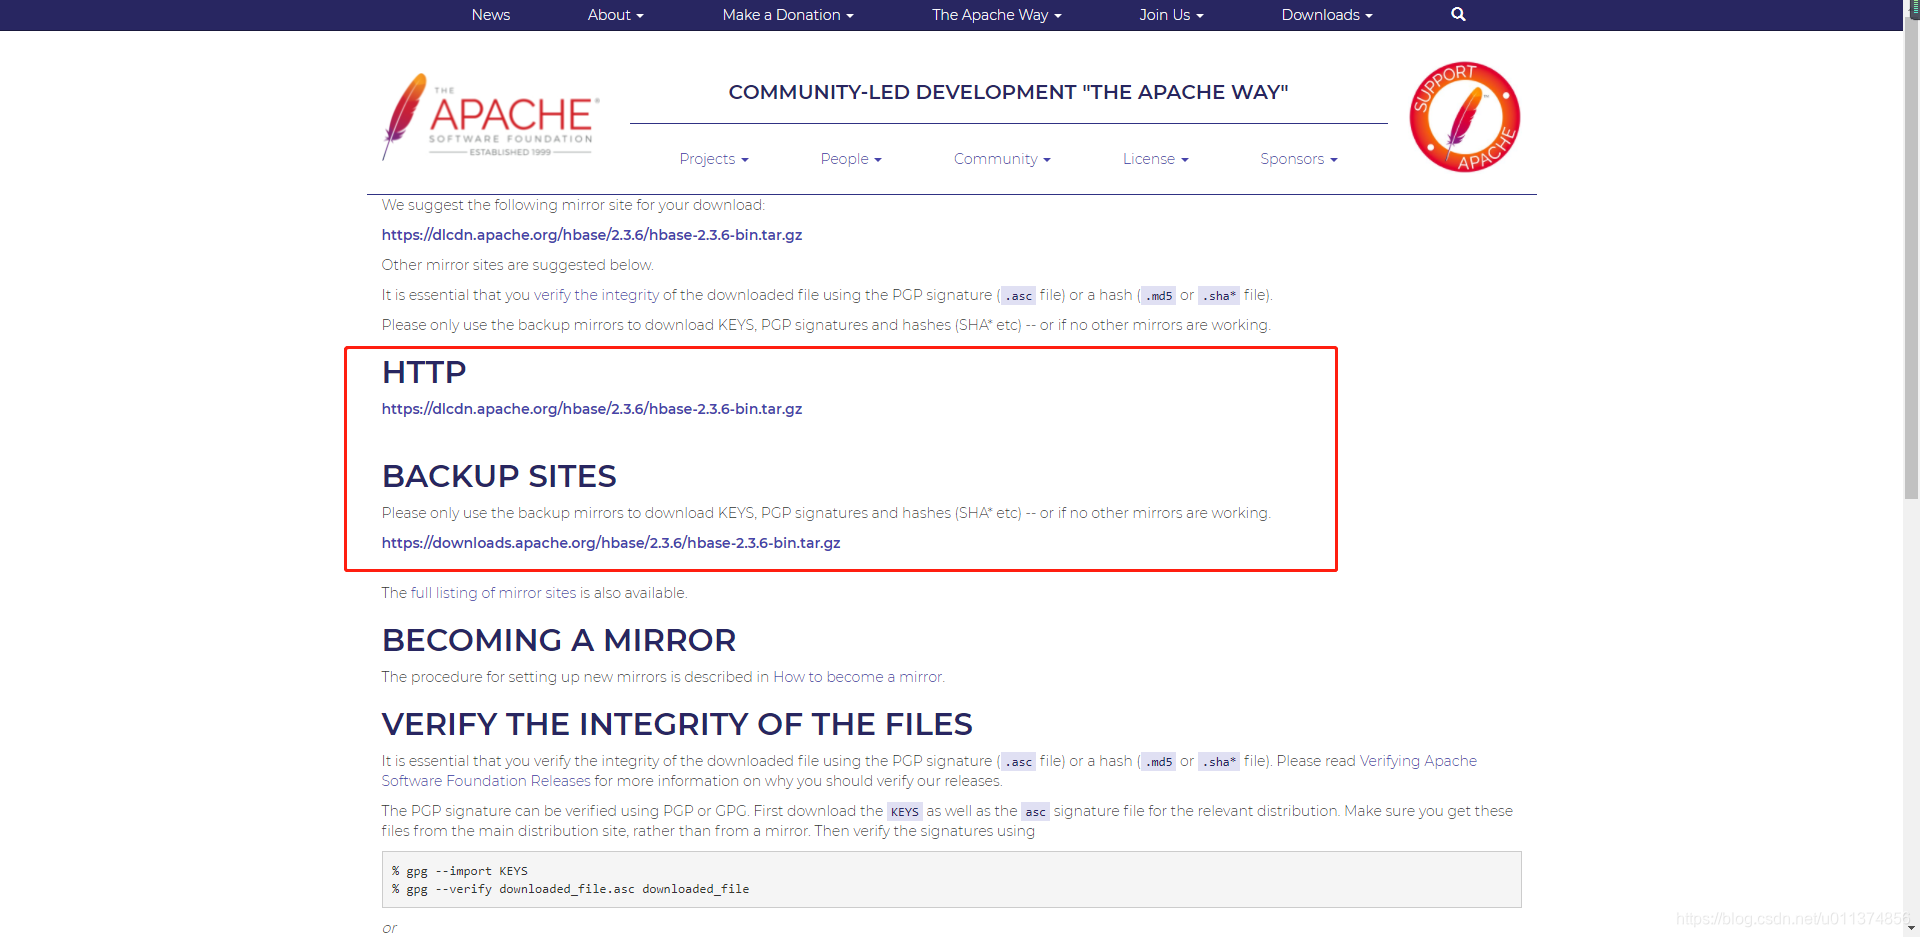The width and height of the screenshot is (1920, 937).
Task: Click the KEYS code link
Action: [x=905, y=812]
